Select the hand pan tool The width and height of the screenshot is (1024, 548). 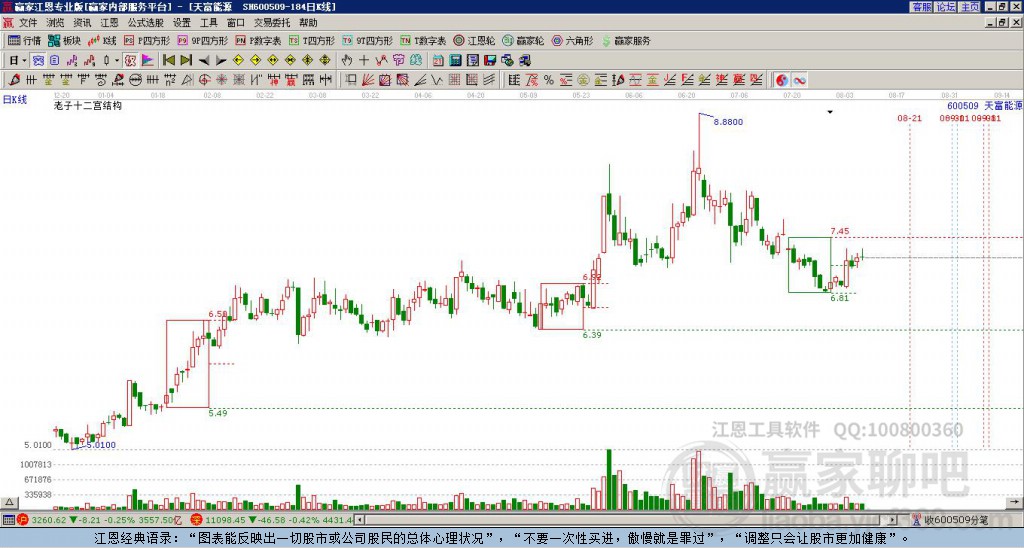coord(347,61)
